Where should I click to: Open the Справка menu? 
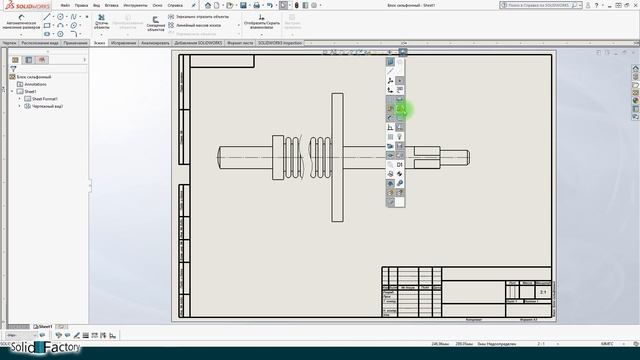[175, 5]
